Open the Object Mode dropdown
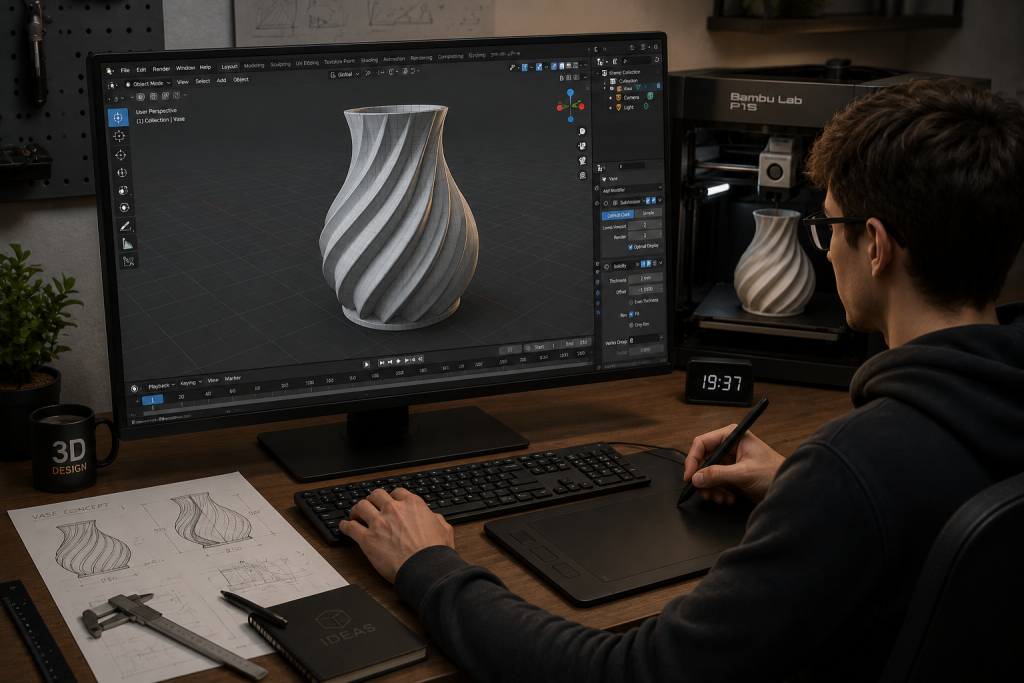Viewport: 1024px width, 683px height. pos(148,84)
